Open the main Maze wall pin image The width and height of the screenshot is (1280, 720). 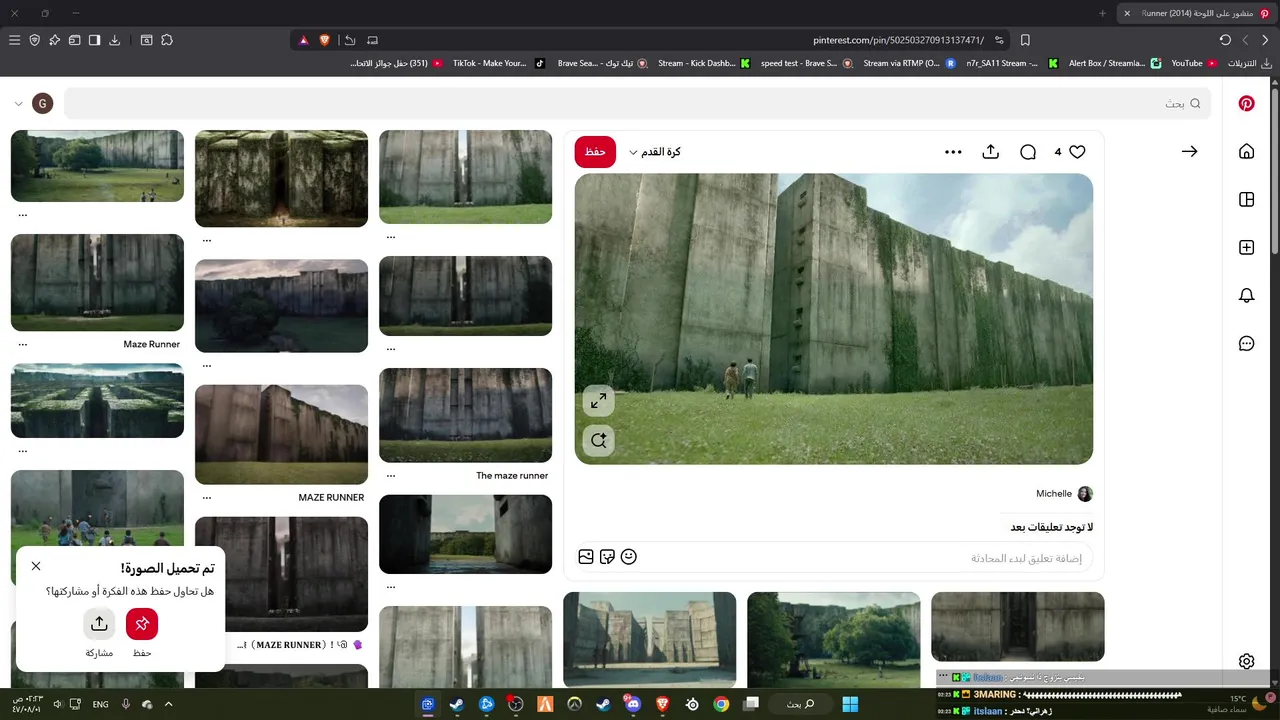point(834,319)
